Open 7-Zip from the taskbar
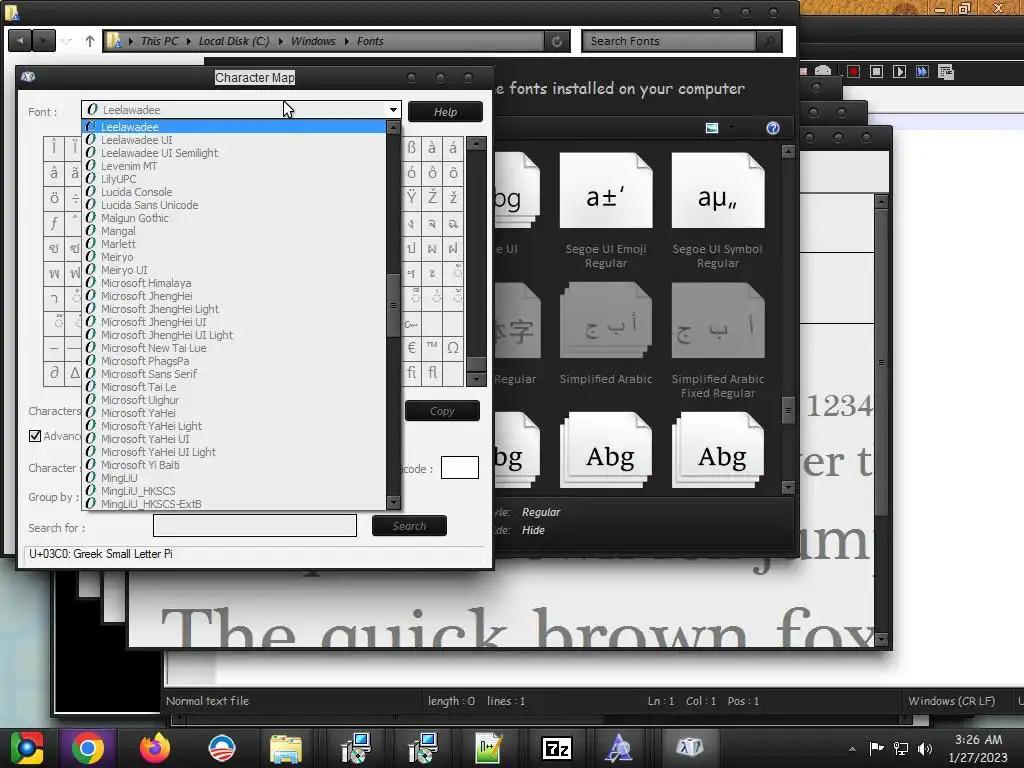Screen dimensions: 1024x768 556,748
